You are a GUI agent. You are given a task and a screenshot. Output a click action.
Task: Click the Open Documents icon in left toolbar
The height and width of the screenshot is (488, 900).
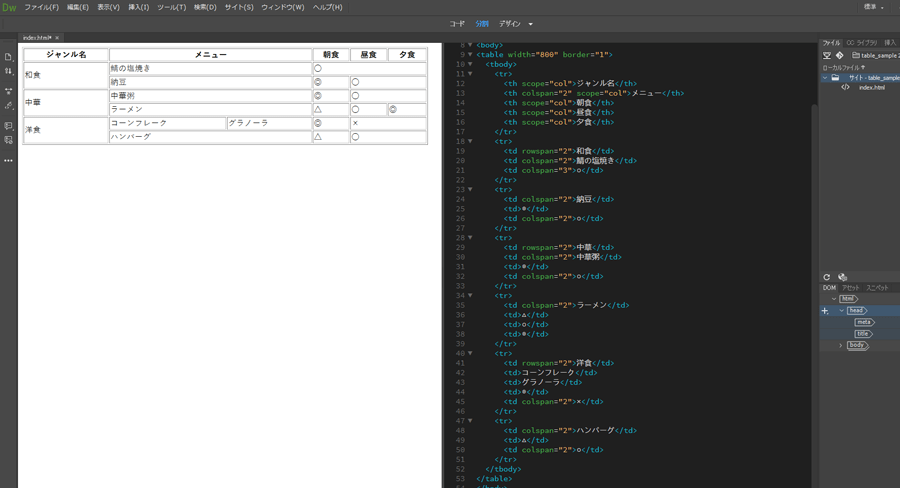(x=8, y=57)
